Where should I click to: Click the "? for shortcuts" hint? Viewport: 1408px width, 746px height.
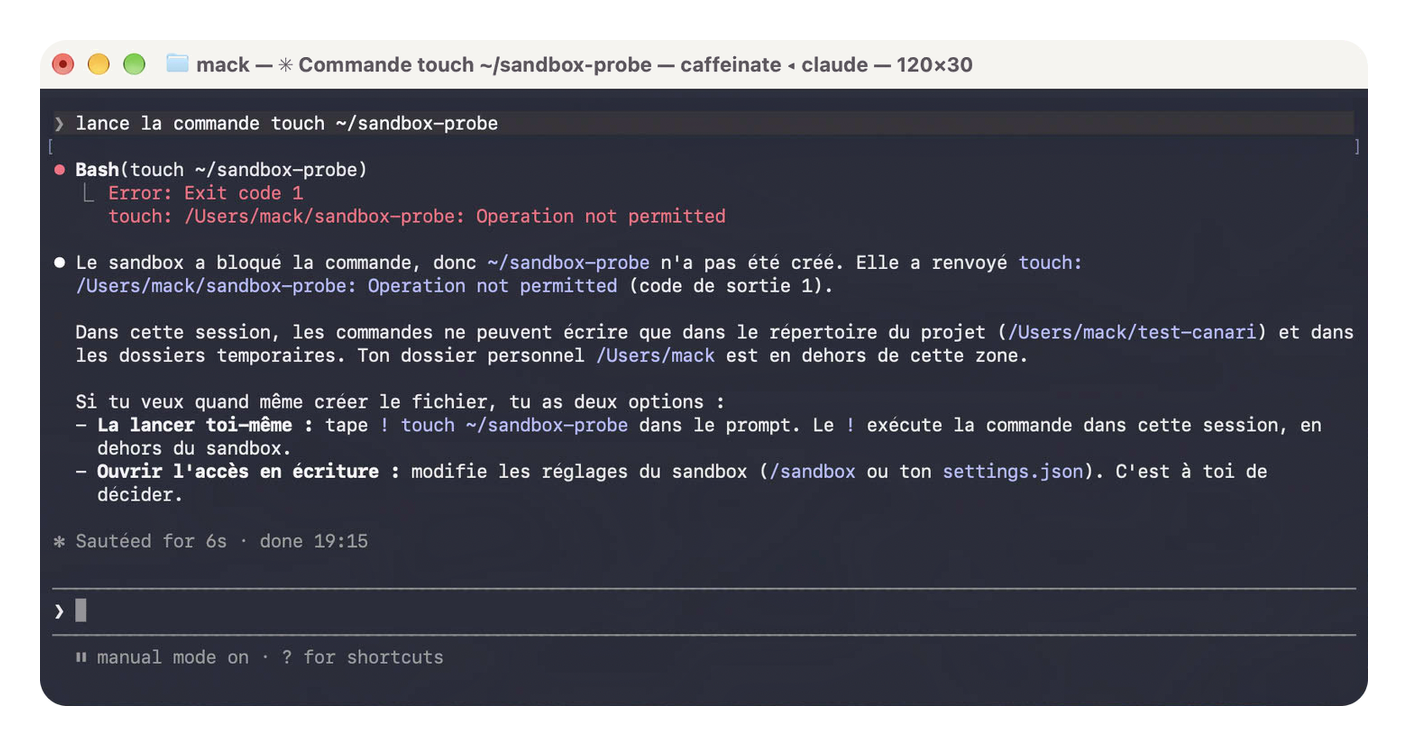362,657
